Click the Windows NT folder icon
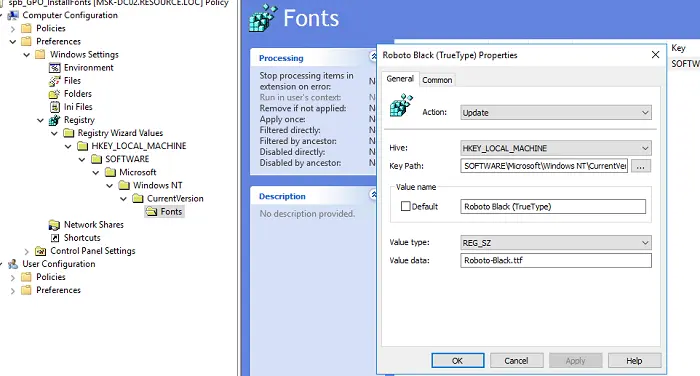The height and width of the screenshot is (376, 700). pos(124,185)
